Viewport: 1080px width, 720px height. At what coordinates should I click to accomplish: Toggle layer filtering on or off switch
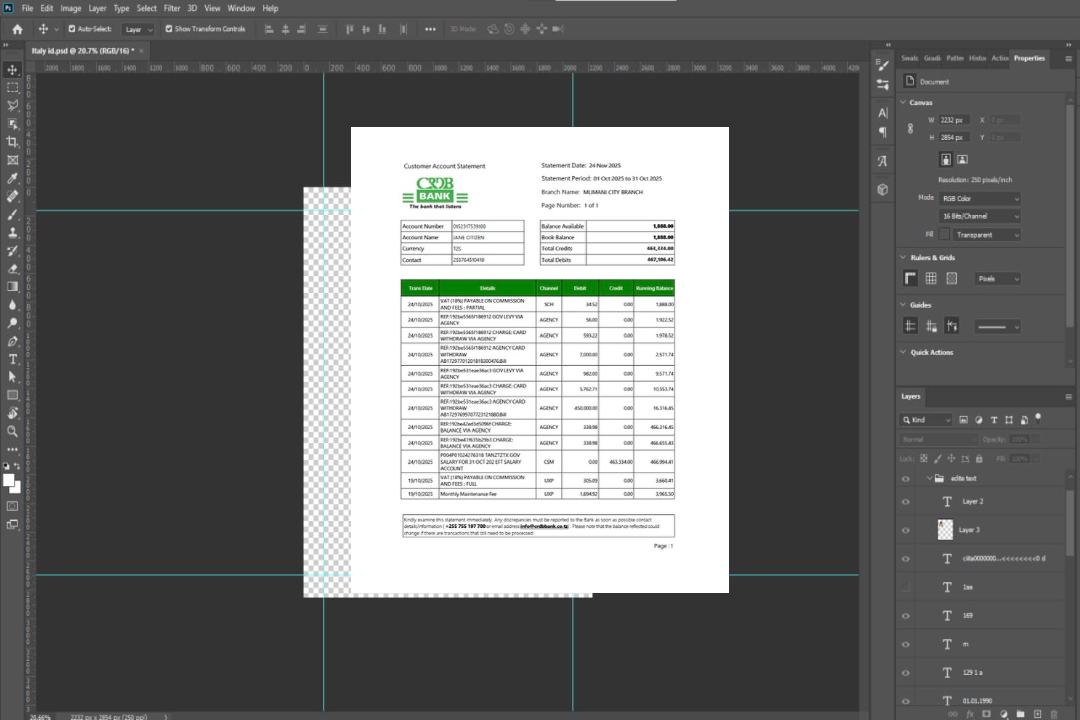coord(1038,418)
